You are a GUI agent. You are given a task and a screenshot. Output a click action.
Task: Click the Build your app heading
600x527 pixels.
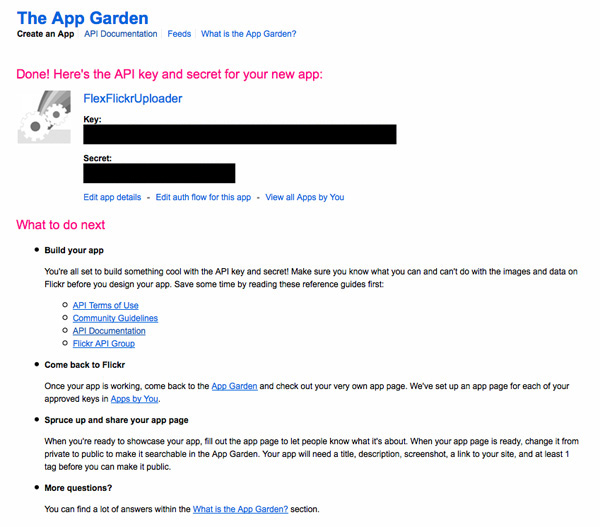click(x=74, y=250)
